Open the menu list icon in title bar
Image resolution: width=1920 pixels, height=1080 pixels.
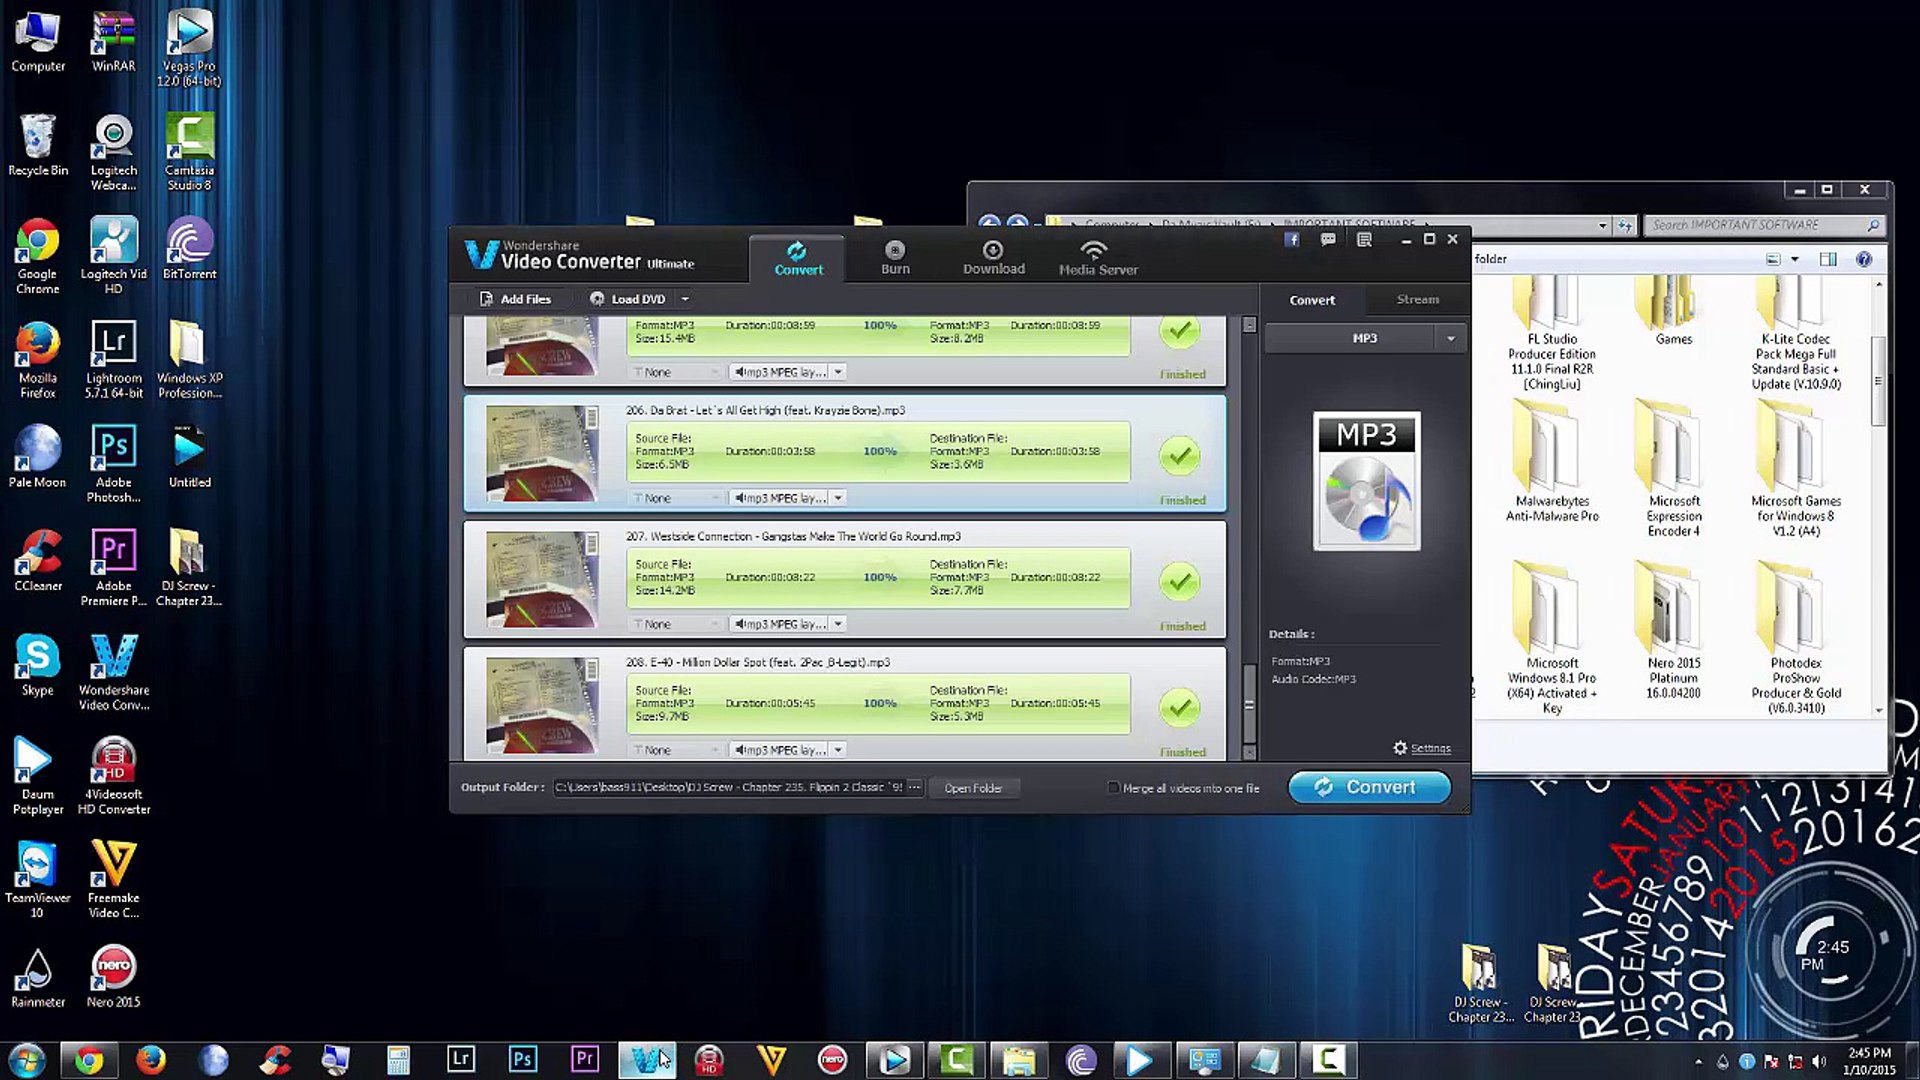1364,239
